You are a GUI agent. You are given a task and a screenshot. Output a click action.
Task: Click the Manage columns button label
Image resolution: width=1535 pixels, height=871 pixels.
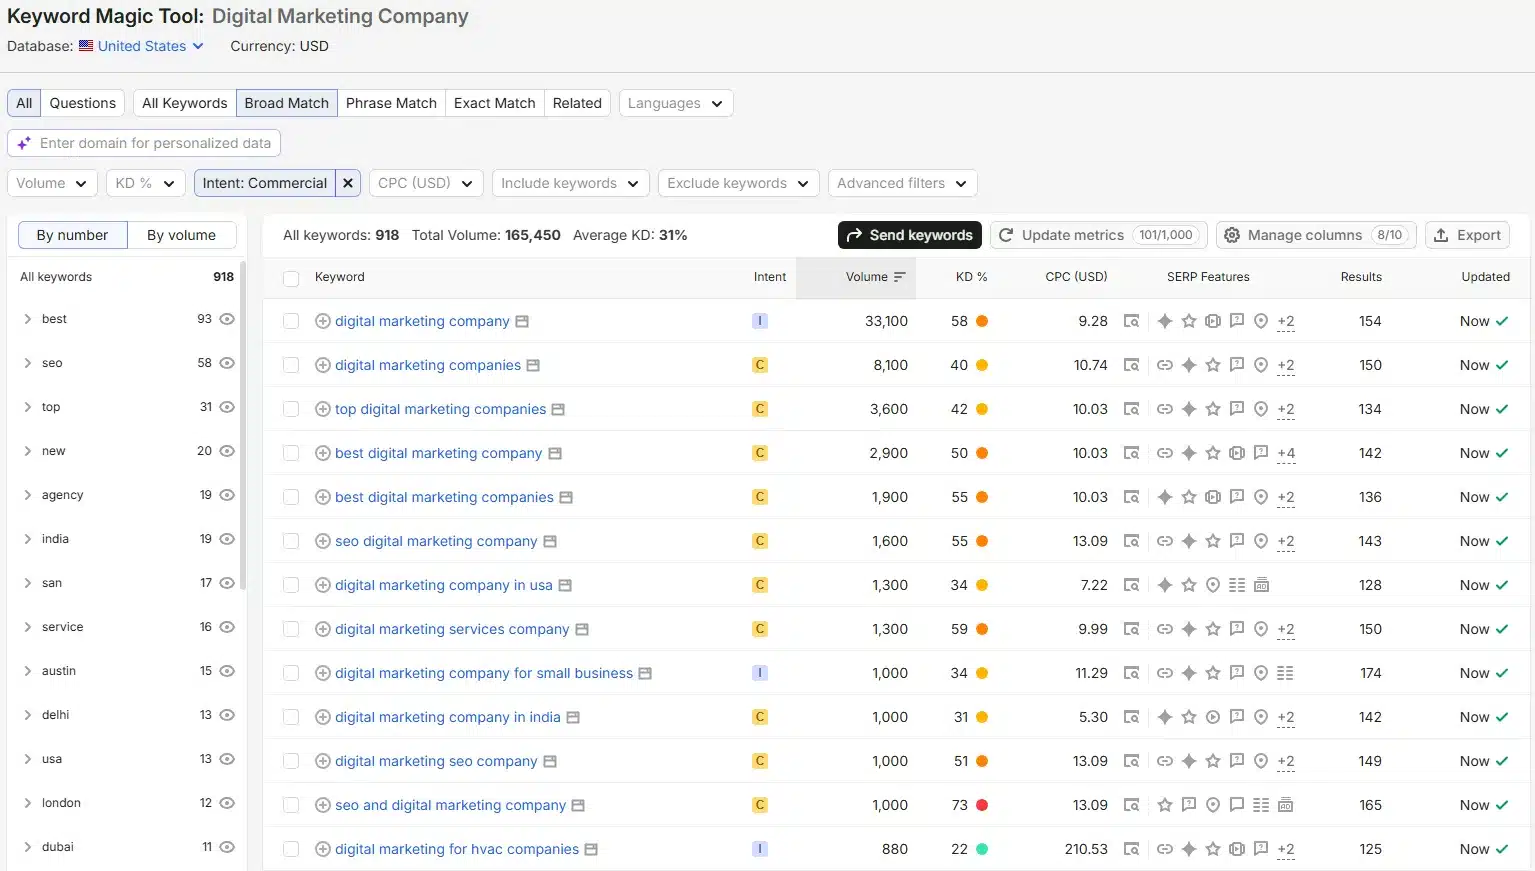tap(1305, 235)
